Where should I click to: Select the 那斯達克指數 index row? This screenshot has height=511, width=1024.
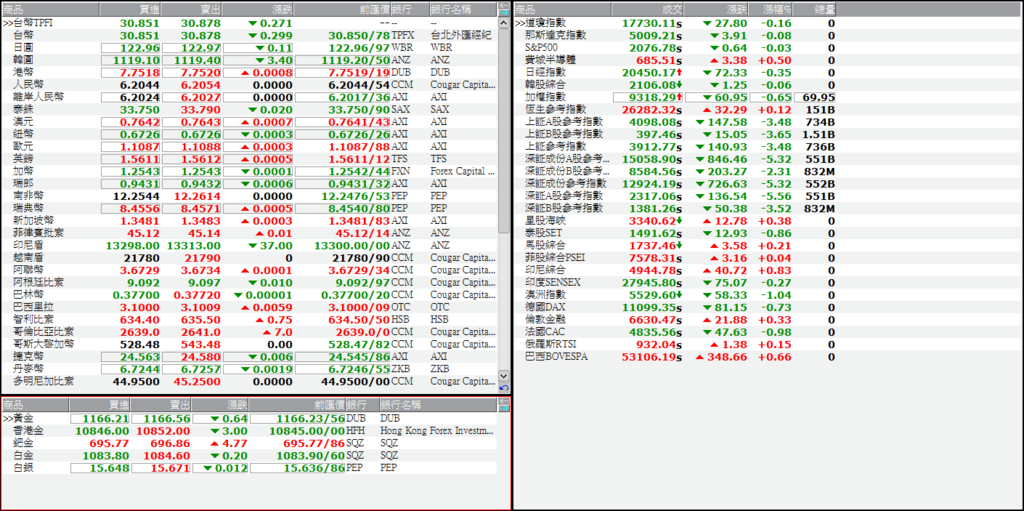(x=675, y=35)
